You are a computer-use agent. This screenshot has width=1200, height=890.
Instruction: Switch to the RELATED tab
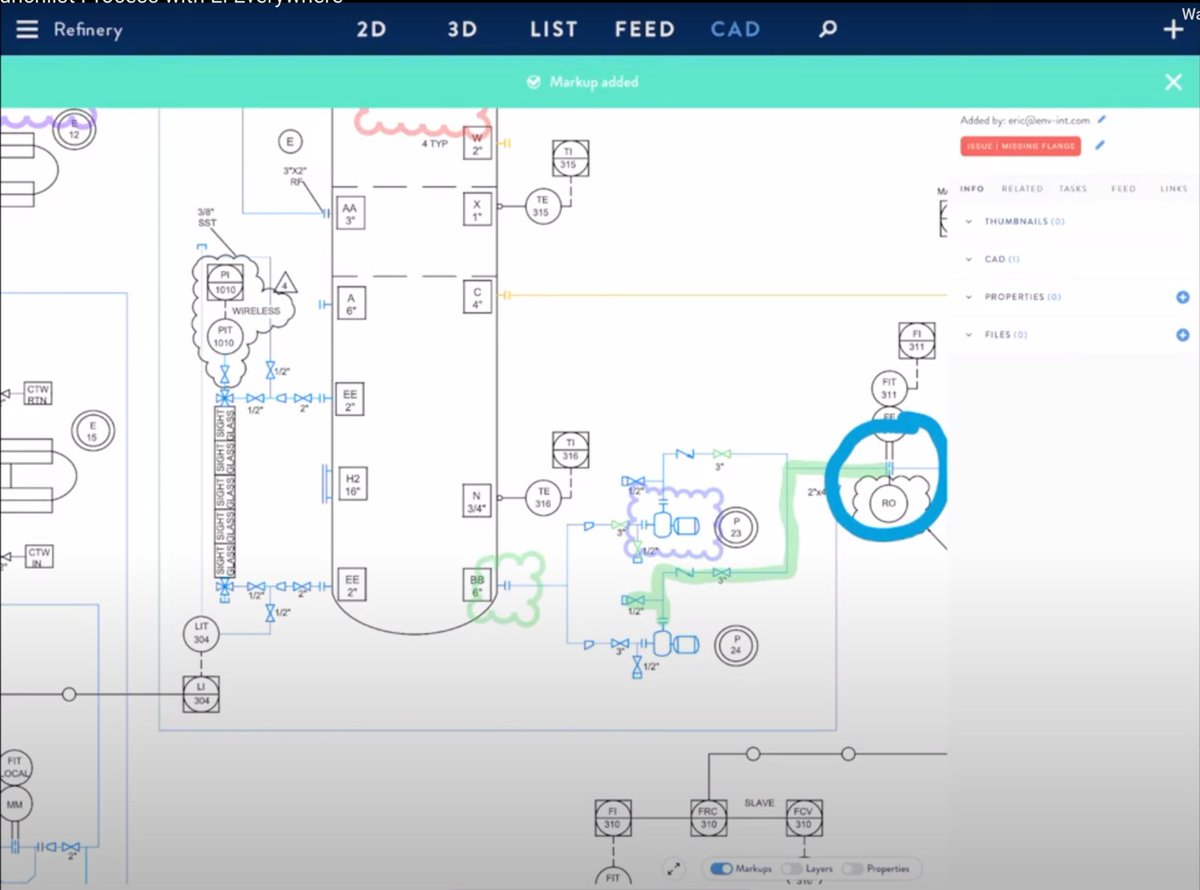(1021, 188)
